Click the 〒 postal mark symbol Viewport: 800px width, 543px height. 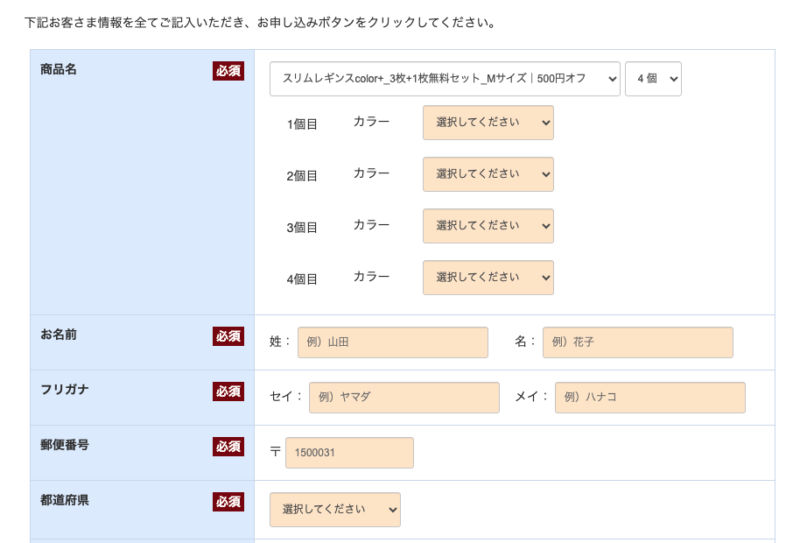point(275,452)
